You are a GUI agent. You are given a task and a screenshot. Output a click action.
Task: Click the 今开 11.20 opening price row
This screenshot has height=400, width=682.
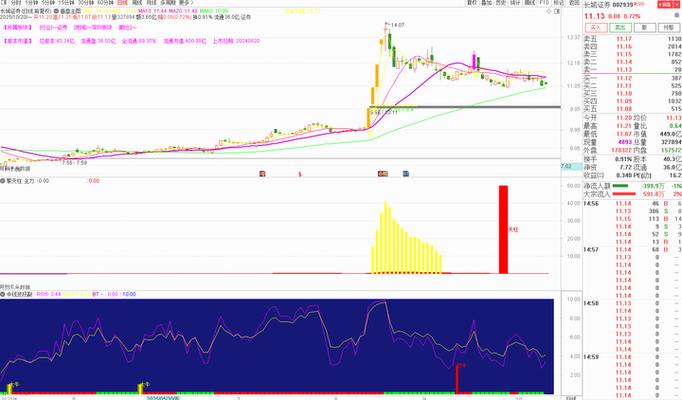[608, 118]
